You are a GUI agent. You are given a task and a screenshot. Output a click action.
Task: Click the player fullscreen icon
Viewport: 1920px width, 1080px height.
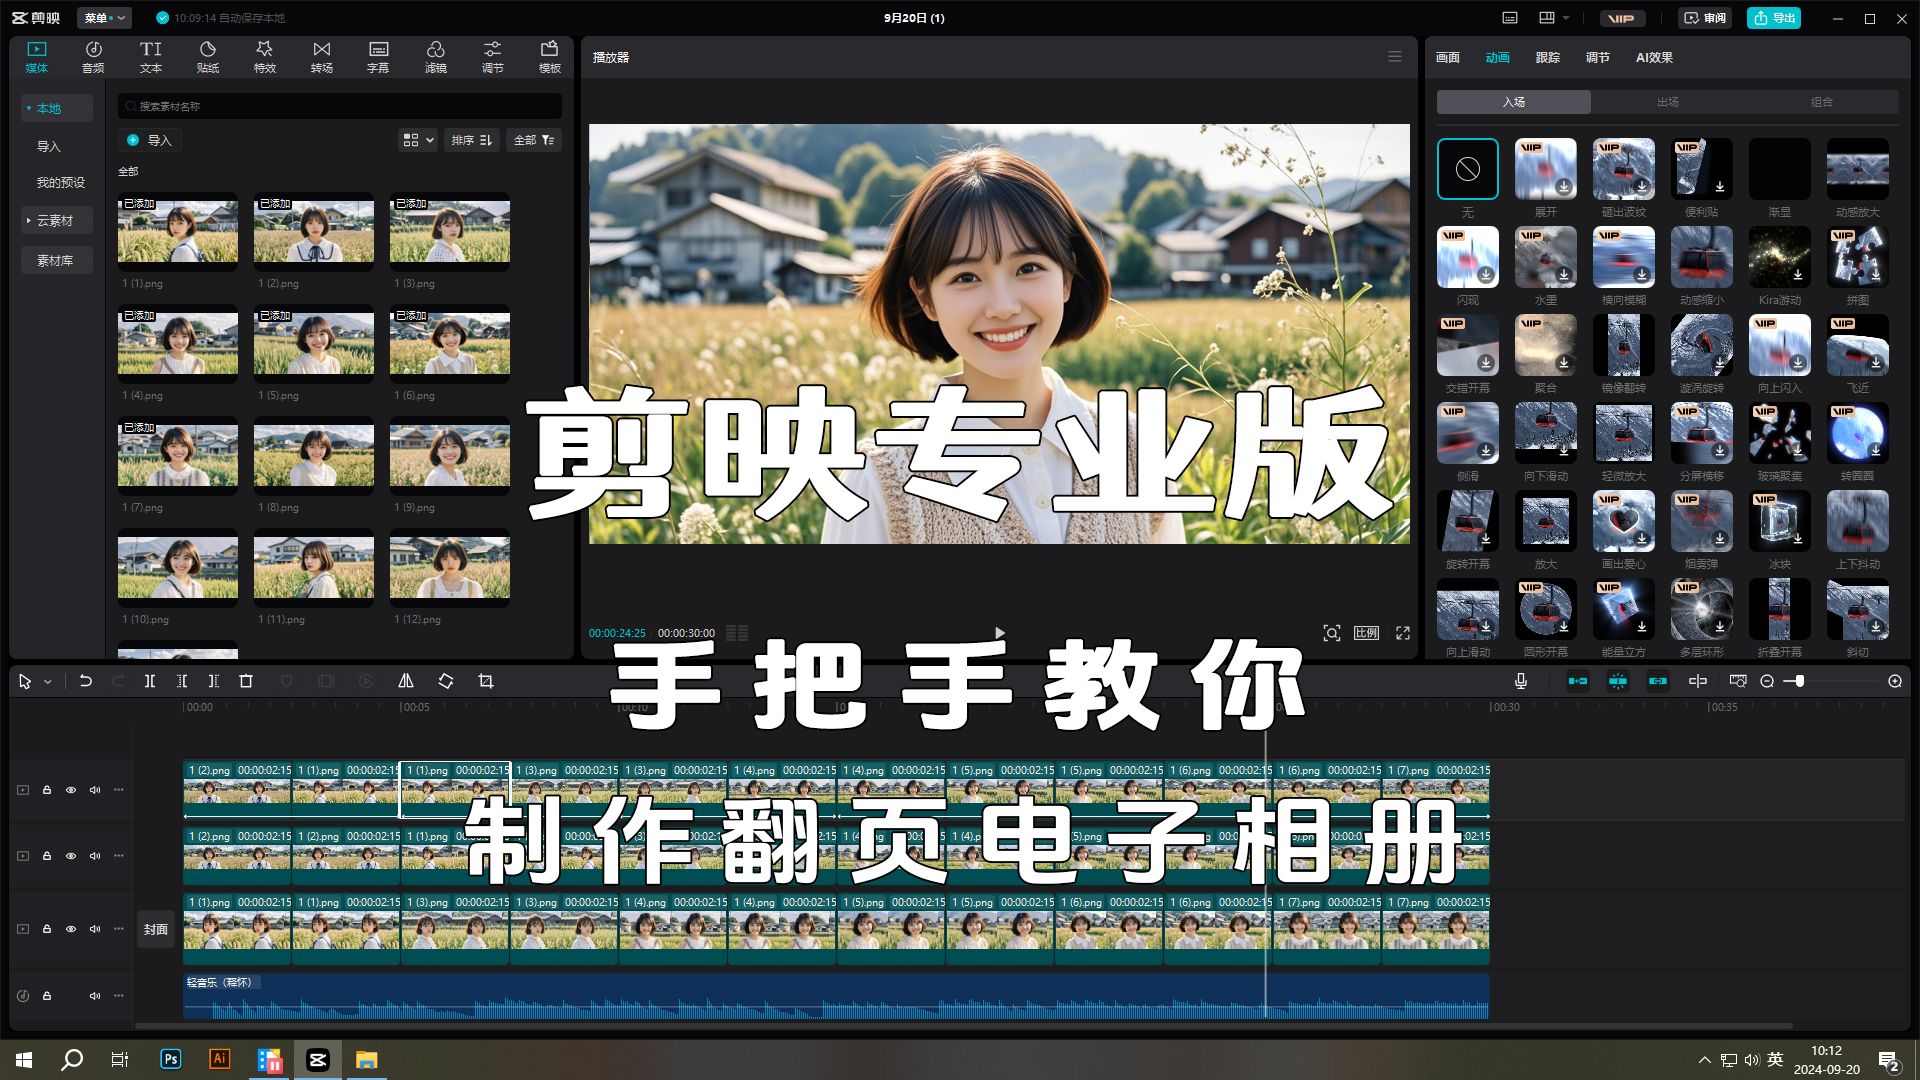tap(1403, 633)
